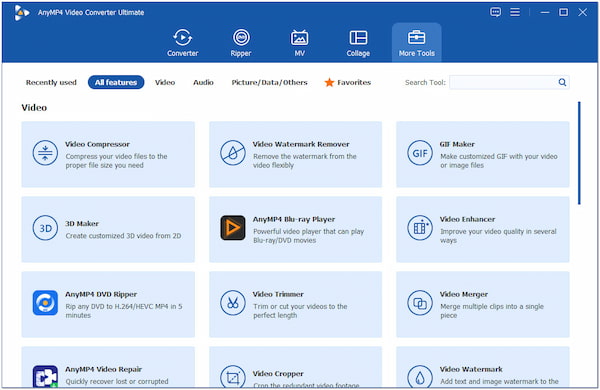The width and height of the screenshot is (600, 390).
Task: Click the "Video" section heading
Action: [x=34, y=108]
